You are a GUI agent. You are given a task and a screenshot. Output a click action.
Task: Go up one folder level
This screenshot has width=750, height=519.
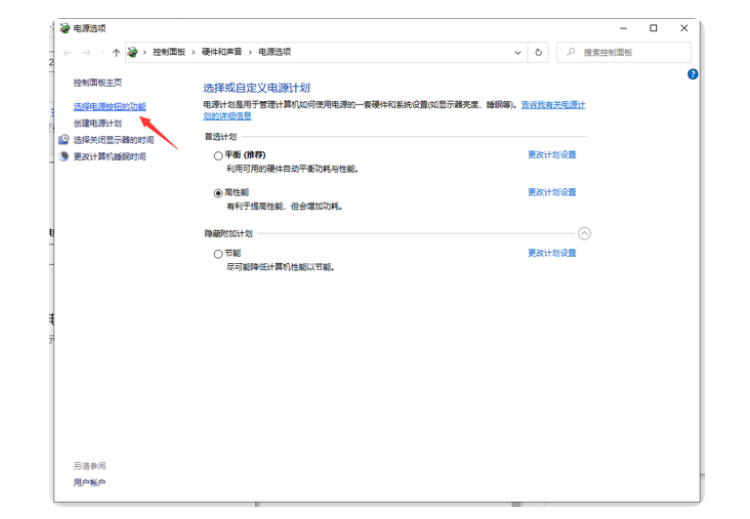click(116, 52)
